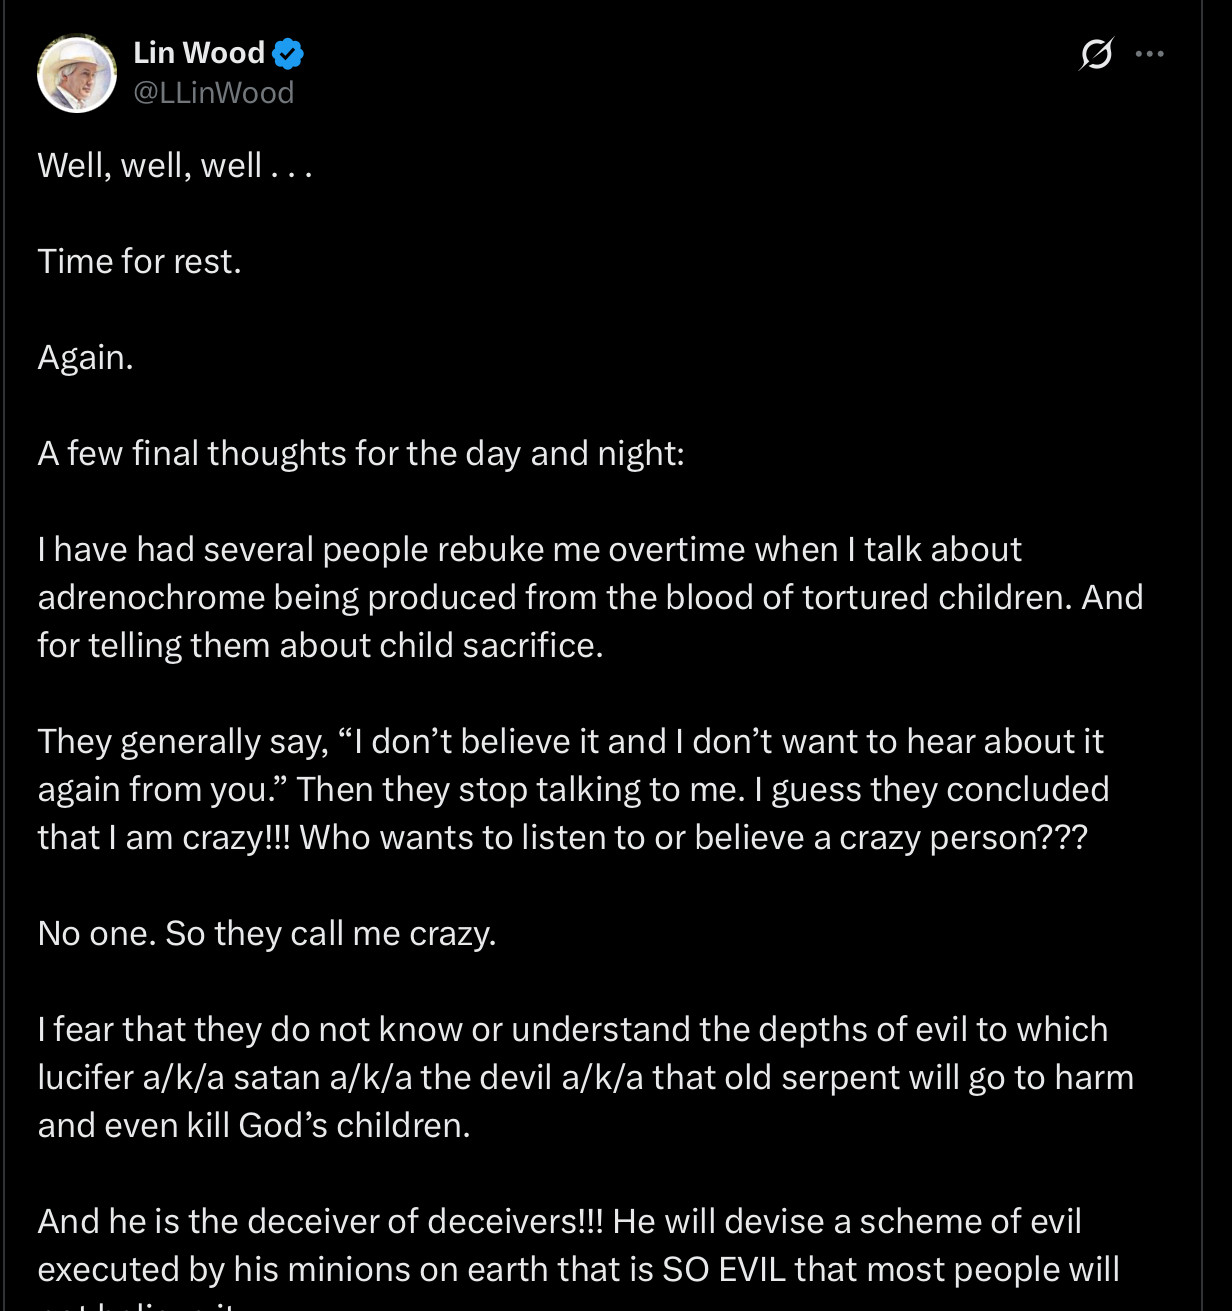Click the Lin Wood display name

199,53
